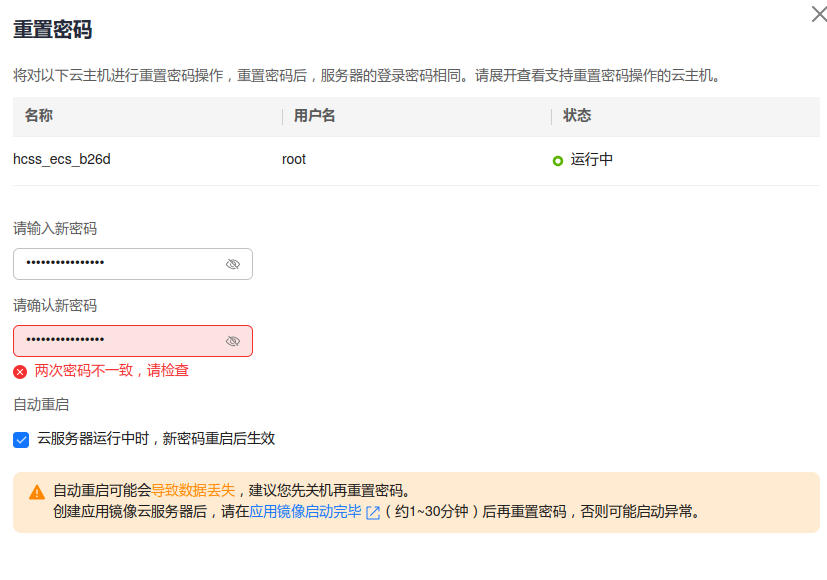Click the red error icon below confirm field

click(x=20, y=371)
